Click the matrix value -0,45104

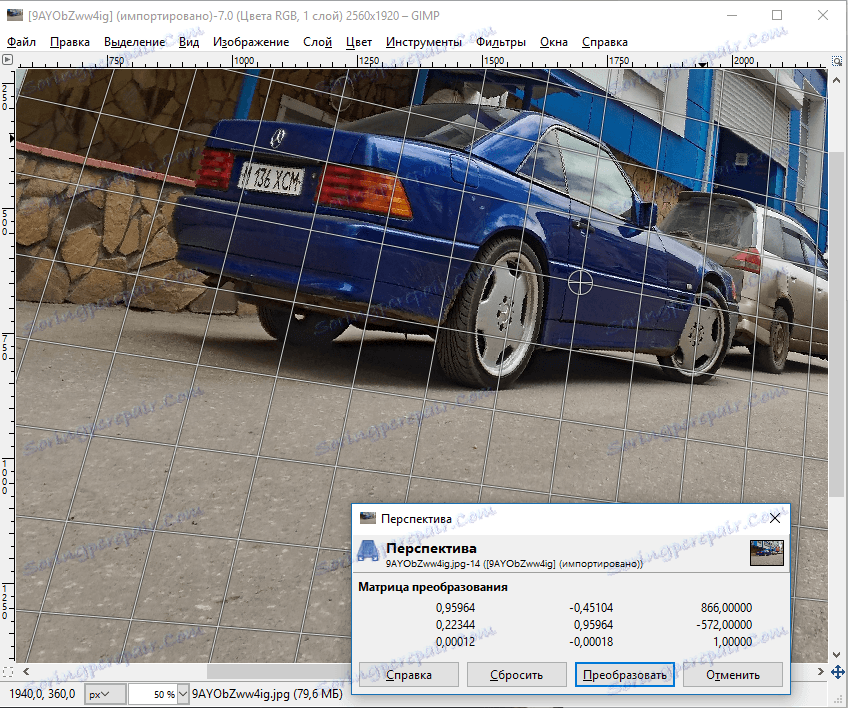(x=591, y=607)
